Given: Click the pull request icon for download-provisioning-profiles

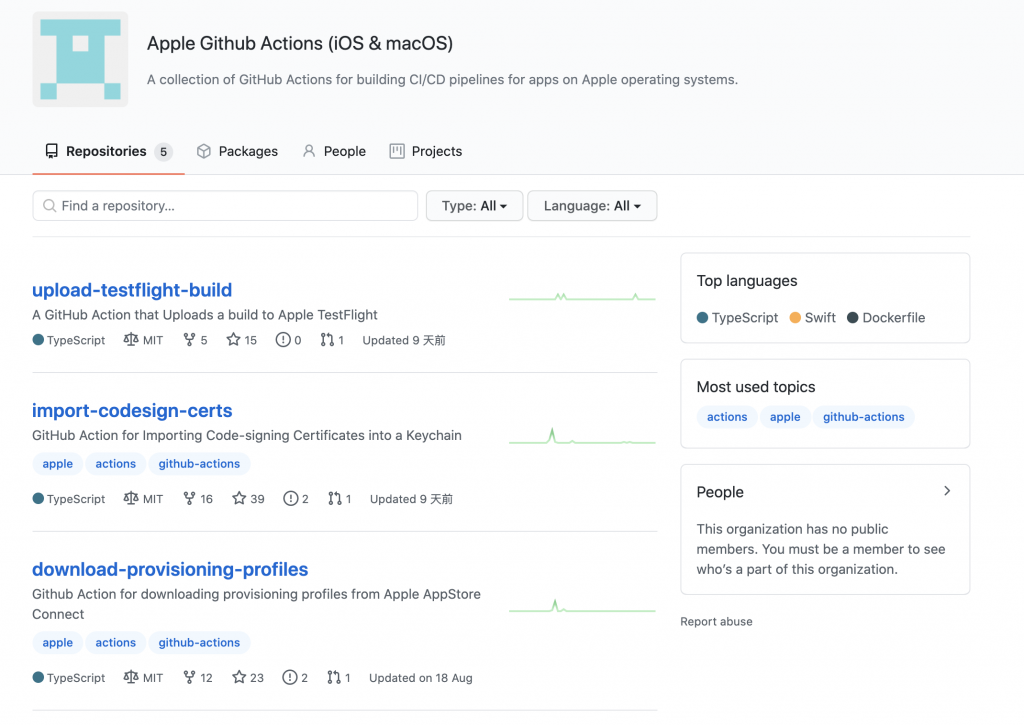Looking at the screenshot, I should [334, 677].
